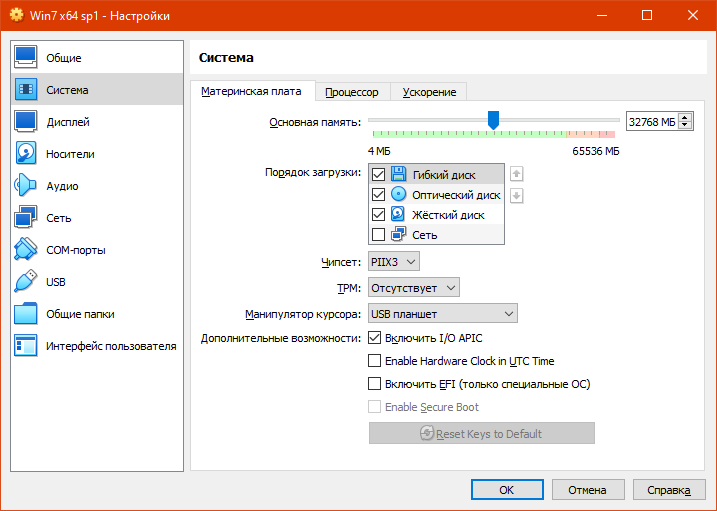
Task: Uncheck Гибкий диск in boot order
Action: tap(378, 174)
